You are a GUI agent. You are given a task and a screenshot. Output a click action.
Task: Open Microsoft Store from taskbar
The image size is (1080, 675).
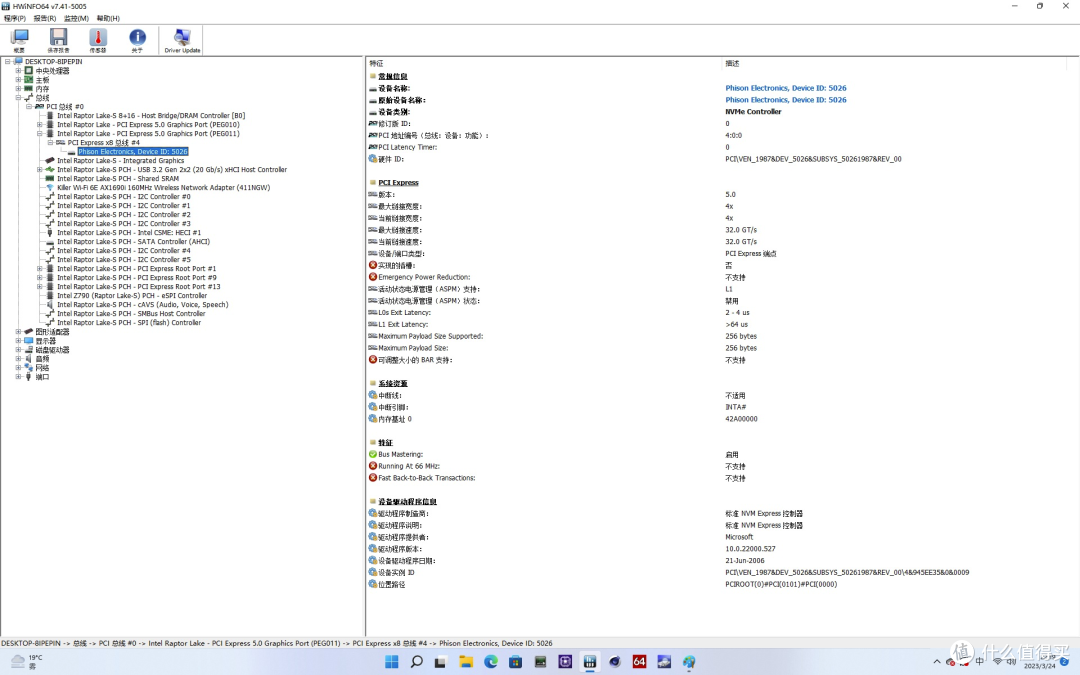(515, 662)
